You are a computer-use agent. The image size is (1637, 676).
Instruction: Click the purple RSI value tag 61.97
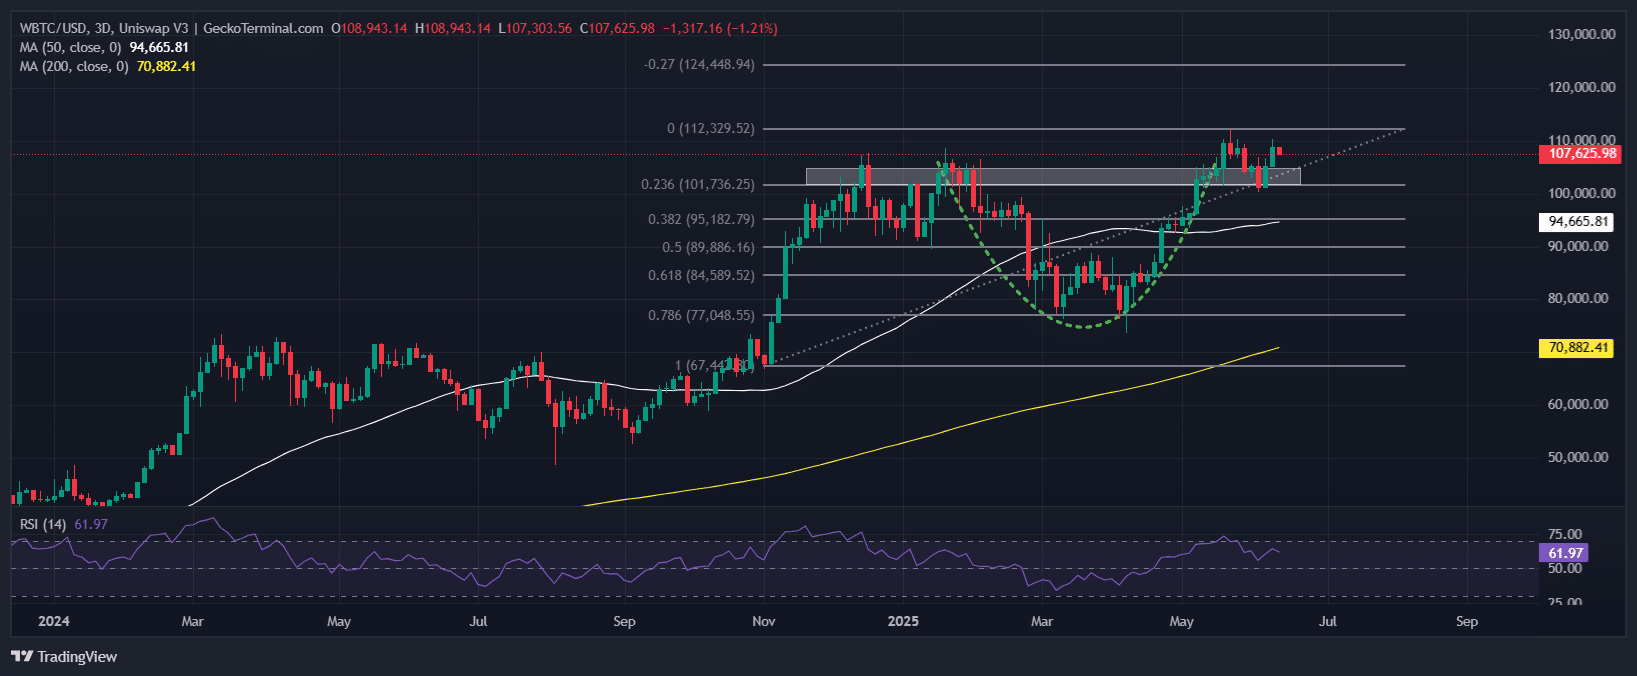[x=1562, y=553]
